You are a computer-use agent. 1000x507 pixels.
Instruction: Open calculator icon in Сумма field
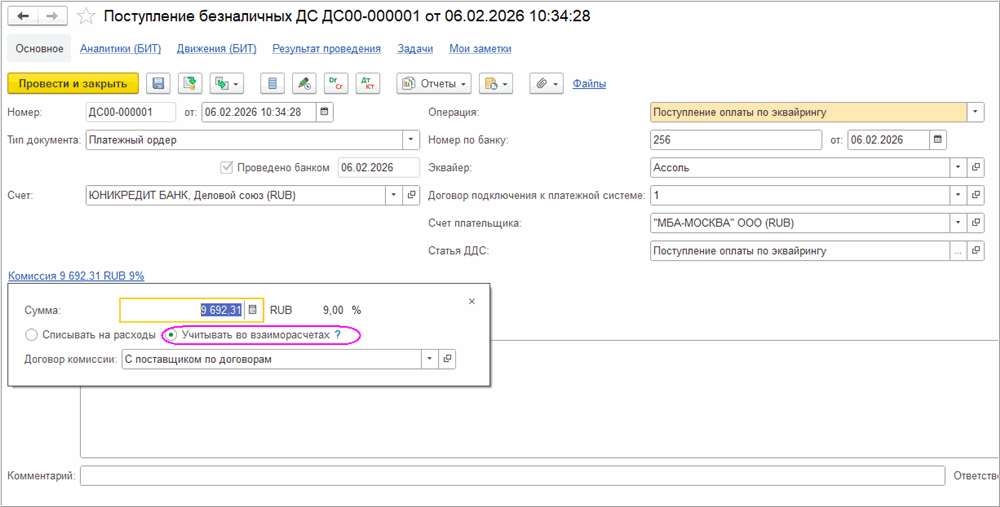pos(253,311)
